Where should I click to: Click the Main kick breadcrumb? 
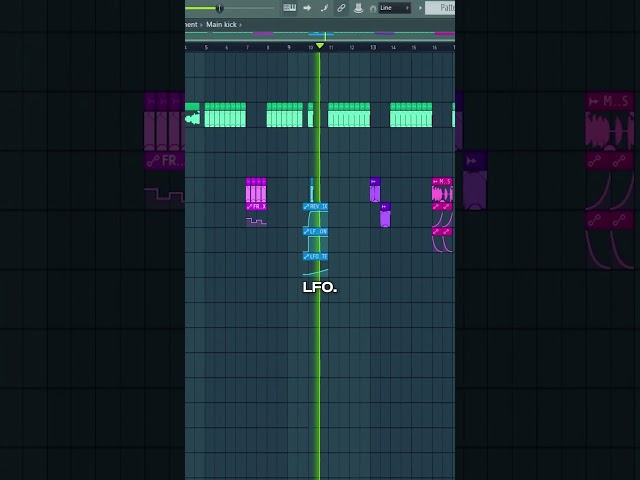pos(221,24)
